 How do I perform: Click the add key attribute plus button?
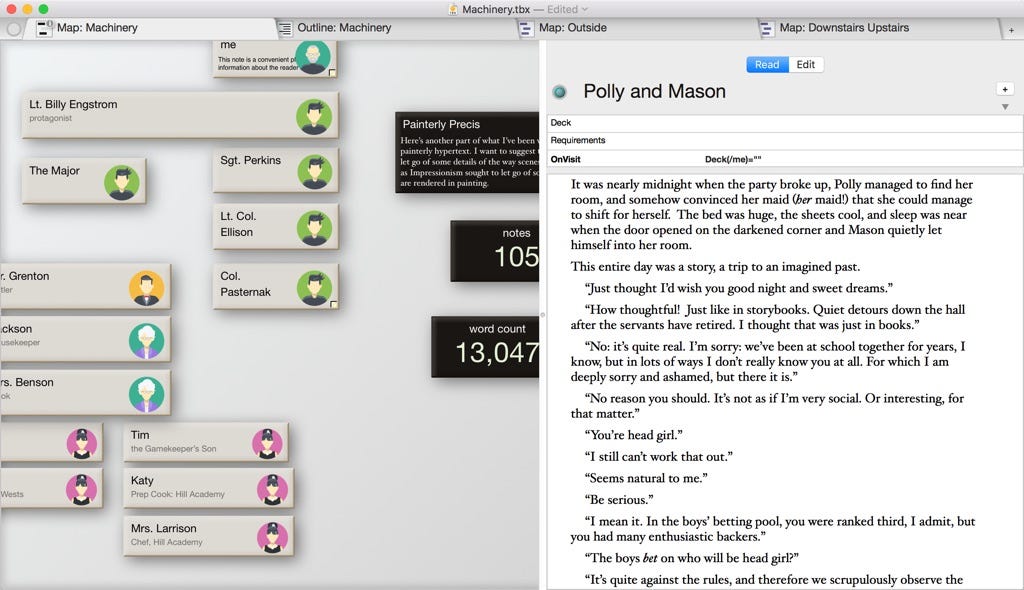click(x=1005, y=90)
